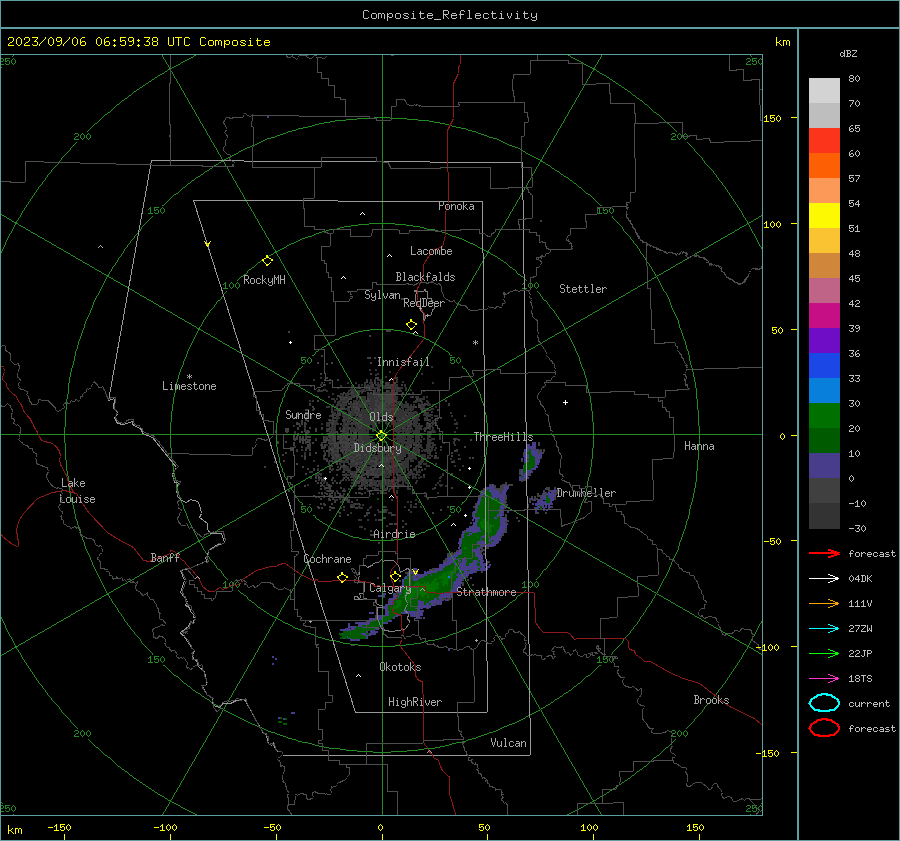The image size is (900, 841).
Task: Click the red forecast ellipse legend icon
Action: tap(824, 728)
